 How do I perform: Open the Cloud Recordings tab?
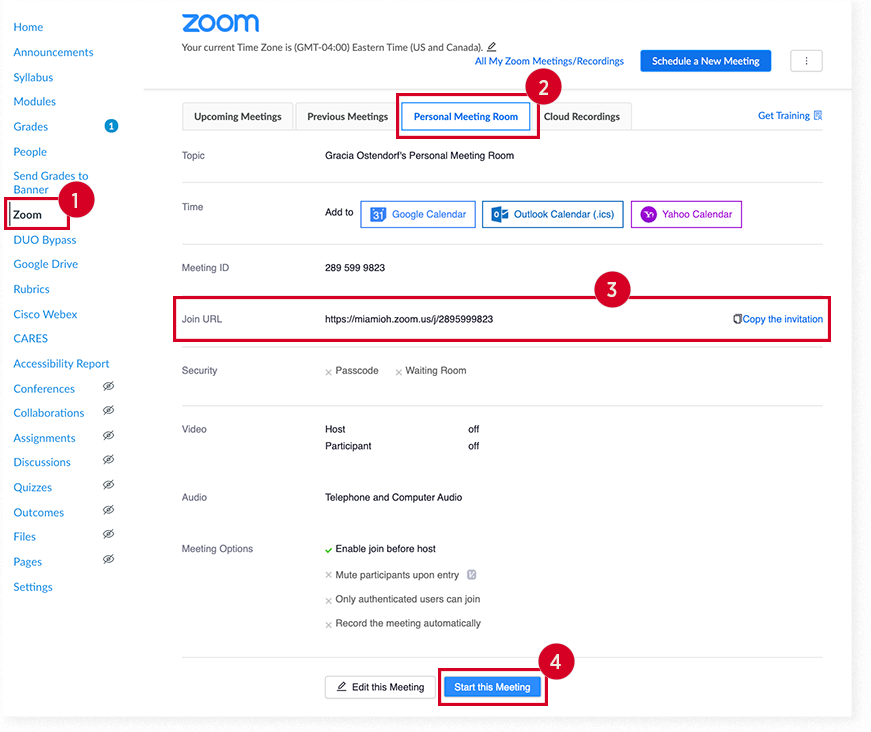pyautogui.click(x=582, y=117)
